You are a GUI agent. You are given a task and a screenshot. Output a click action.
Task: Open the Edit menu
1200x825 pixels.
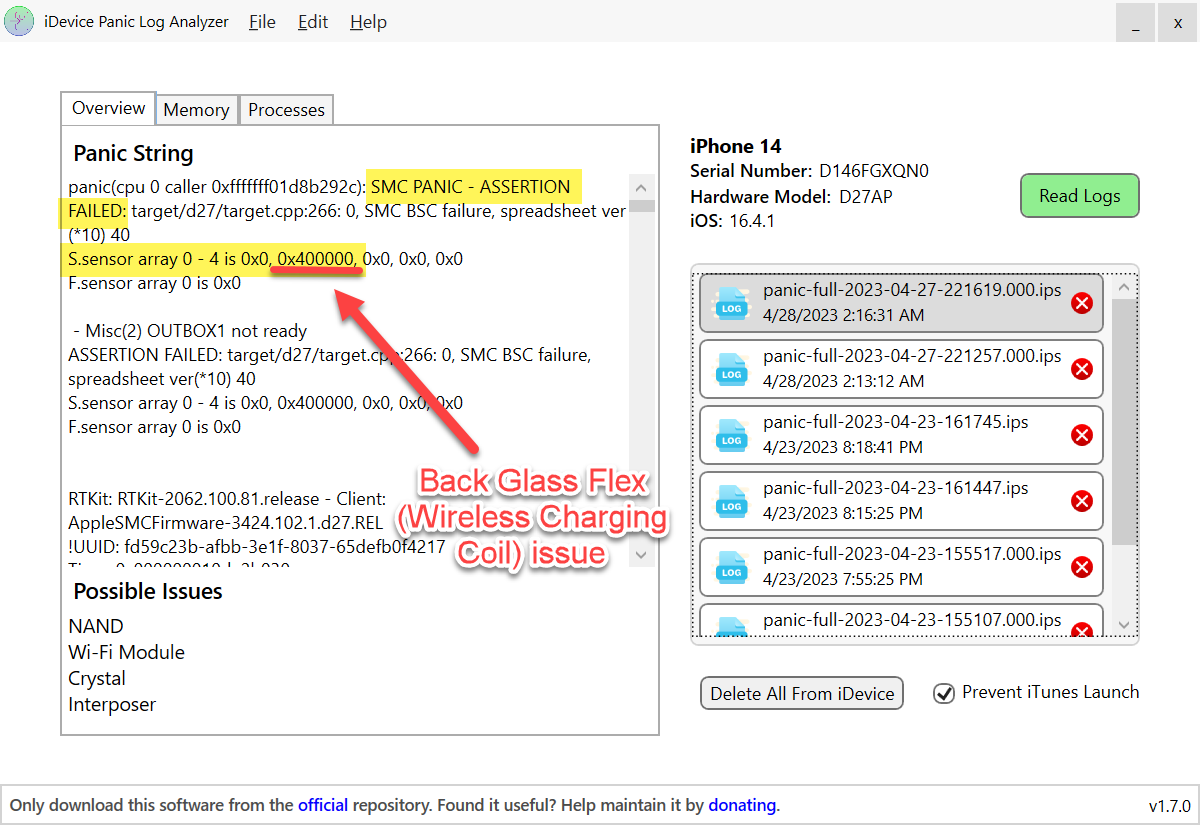click(x=313, y=22)
